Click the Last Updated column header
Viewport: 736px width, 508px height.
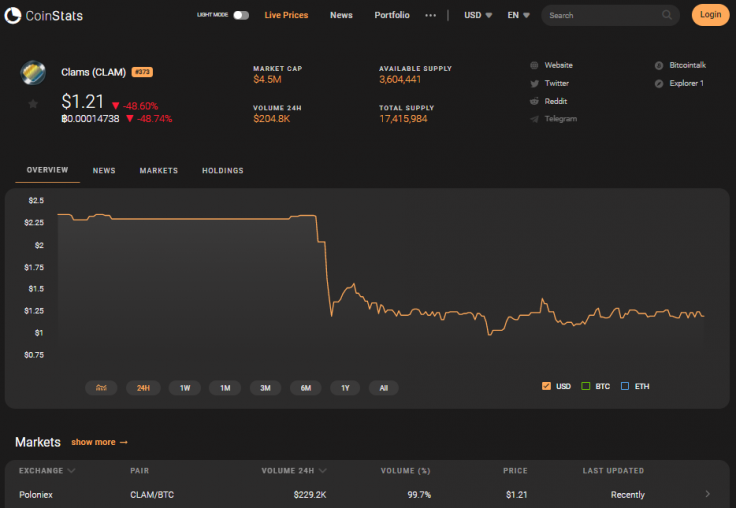coord(613,470)
